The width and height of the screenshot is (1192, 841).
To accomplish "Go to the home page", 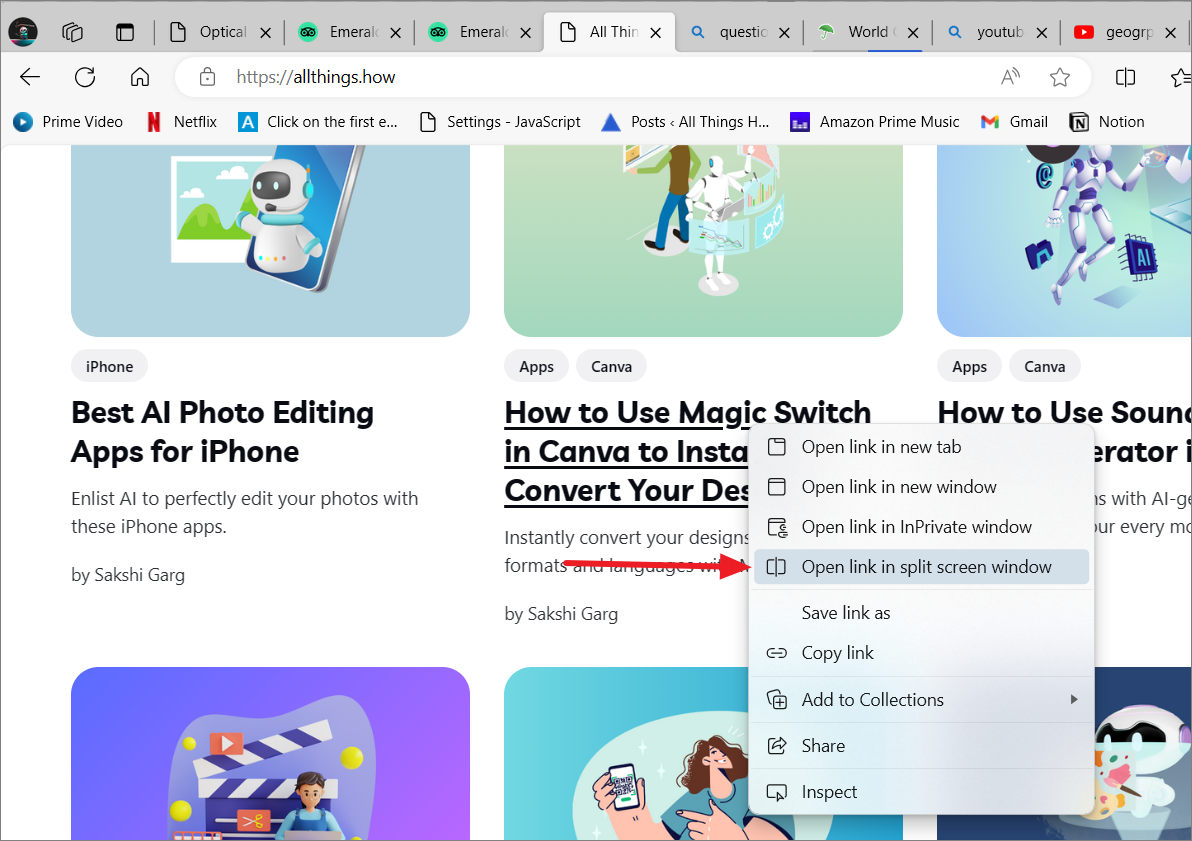I will 140,77.
